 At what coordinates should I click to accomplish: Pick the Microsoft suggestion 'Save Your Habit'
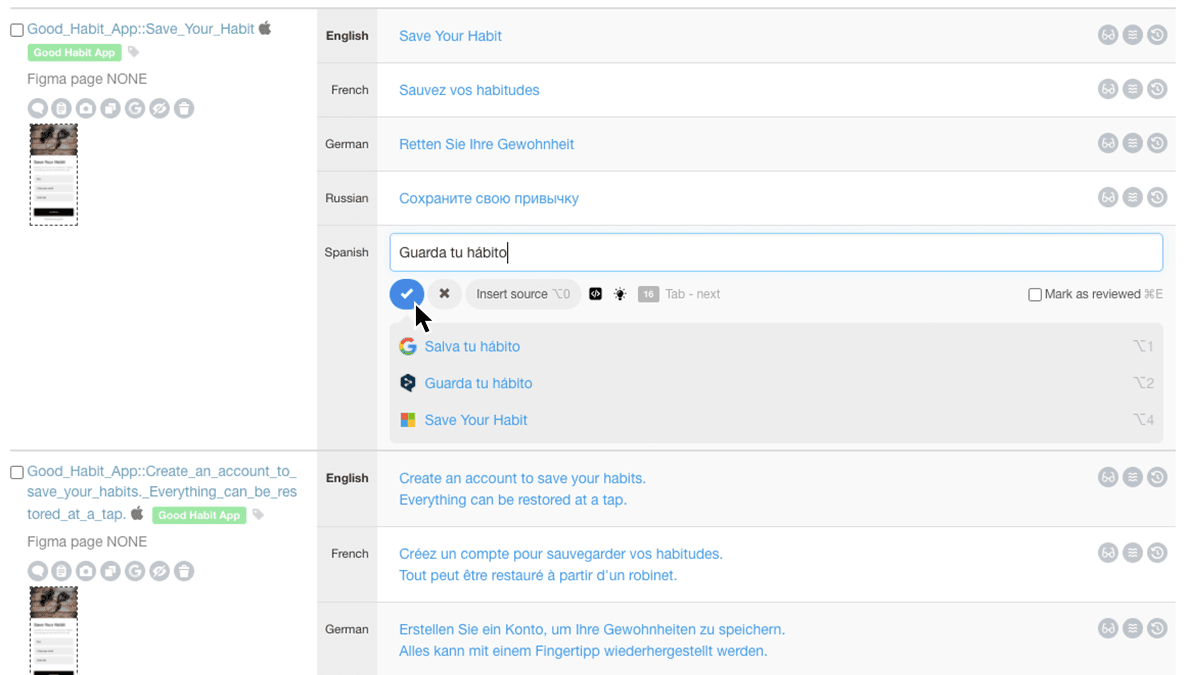point(475,420)
